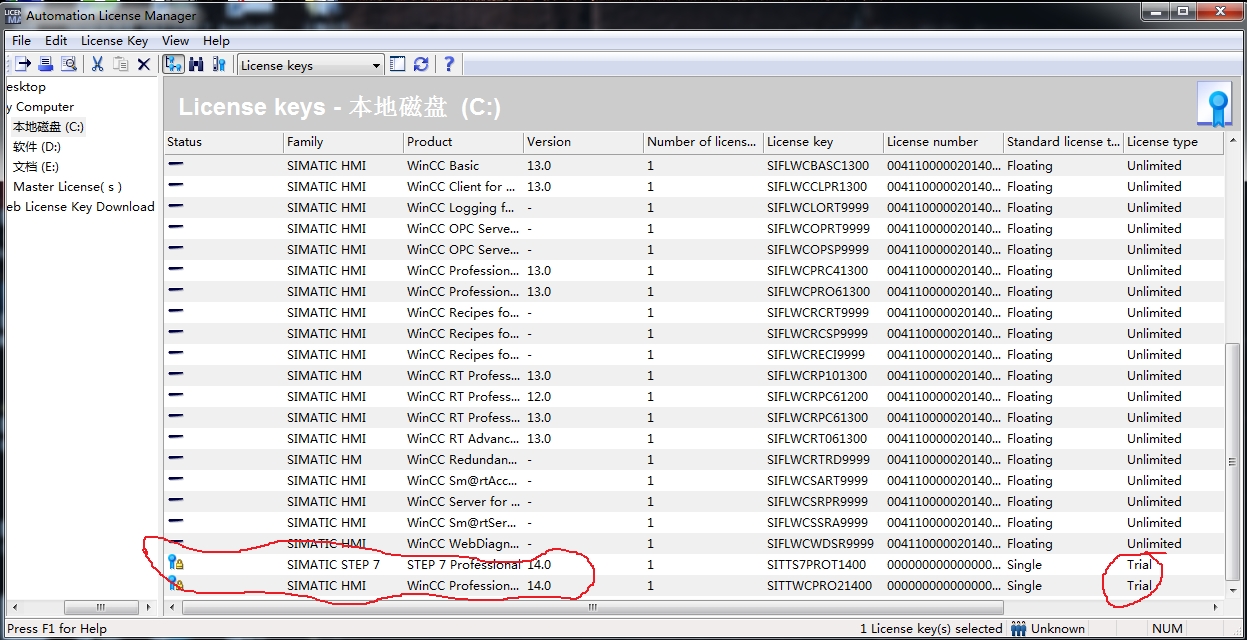Click the WinCC WebDiagn... product cell
The image size is (1247, 640).
coord(463,544)
